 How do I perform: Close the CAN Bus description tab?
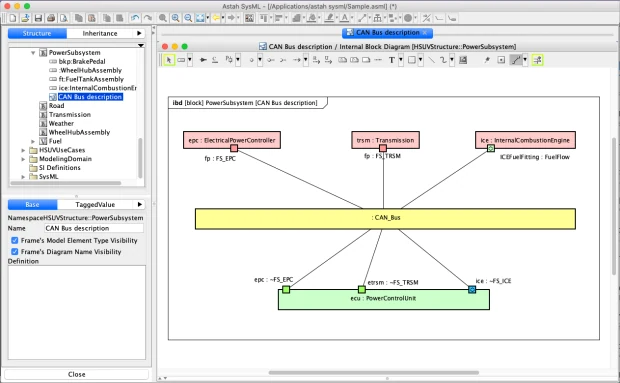click(425, 33)
